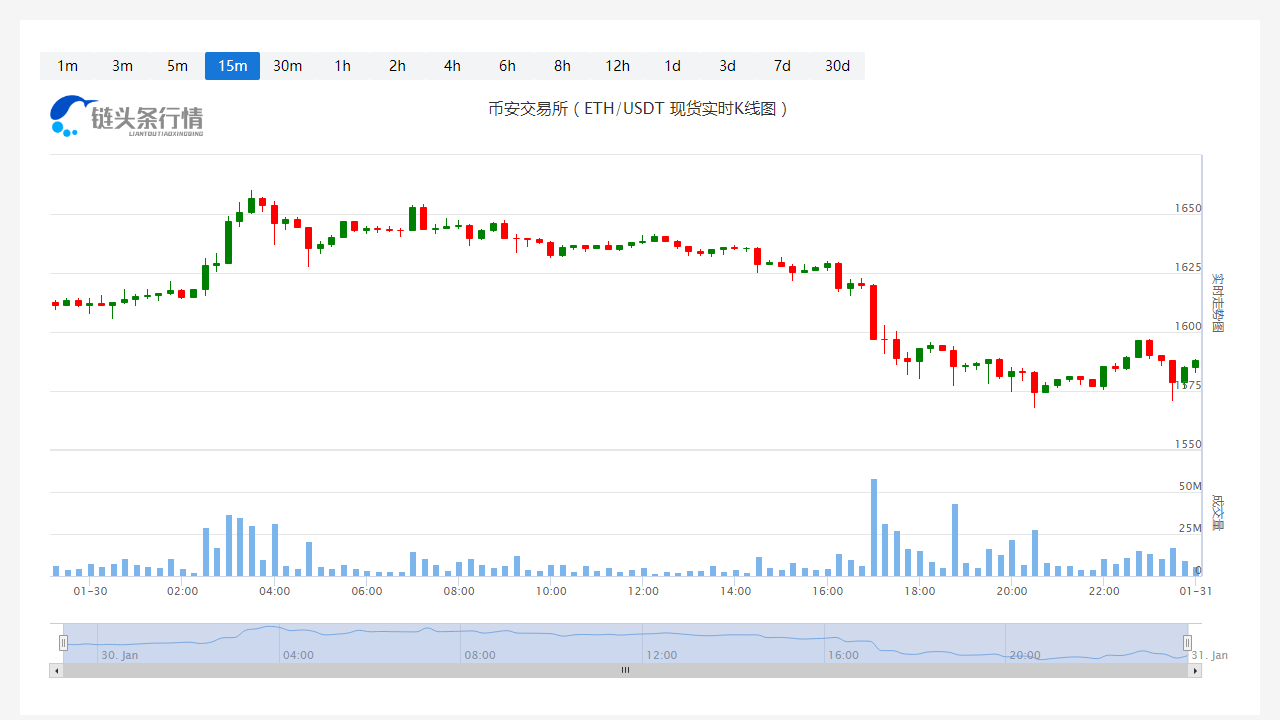Change the interval to 4h
This screenshot has height=720, width=1280.
[x=452, y=66]
